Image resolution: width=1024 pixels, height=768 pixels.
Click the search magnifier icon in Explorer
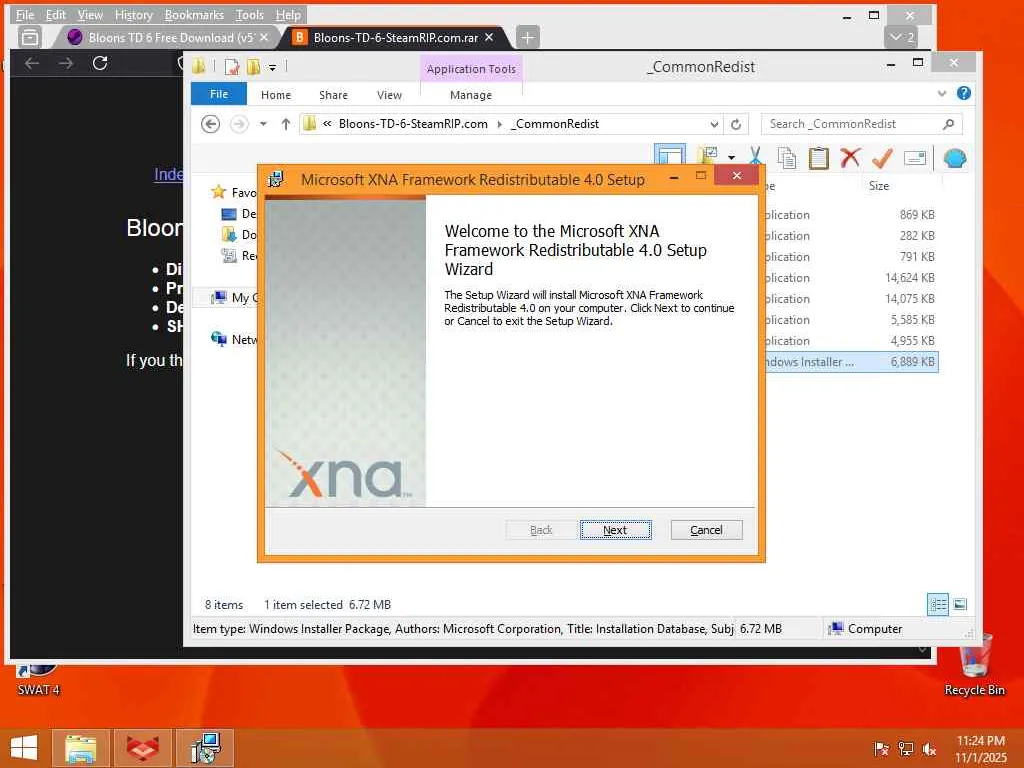click(x=948, y=123)
